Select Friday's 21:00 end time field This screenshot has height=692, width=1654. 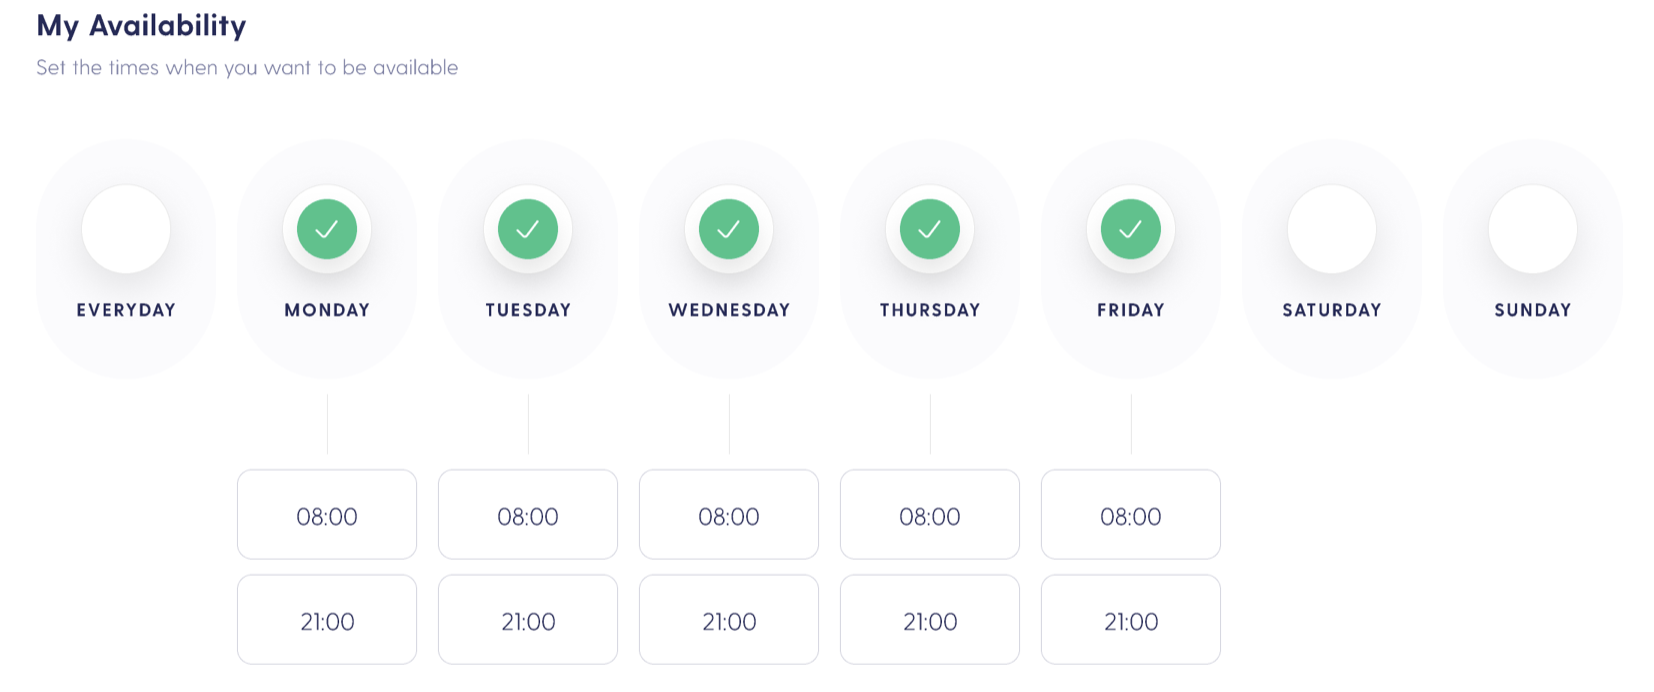(x=1130, y=620)
